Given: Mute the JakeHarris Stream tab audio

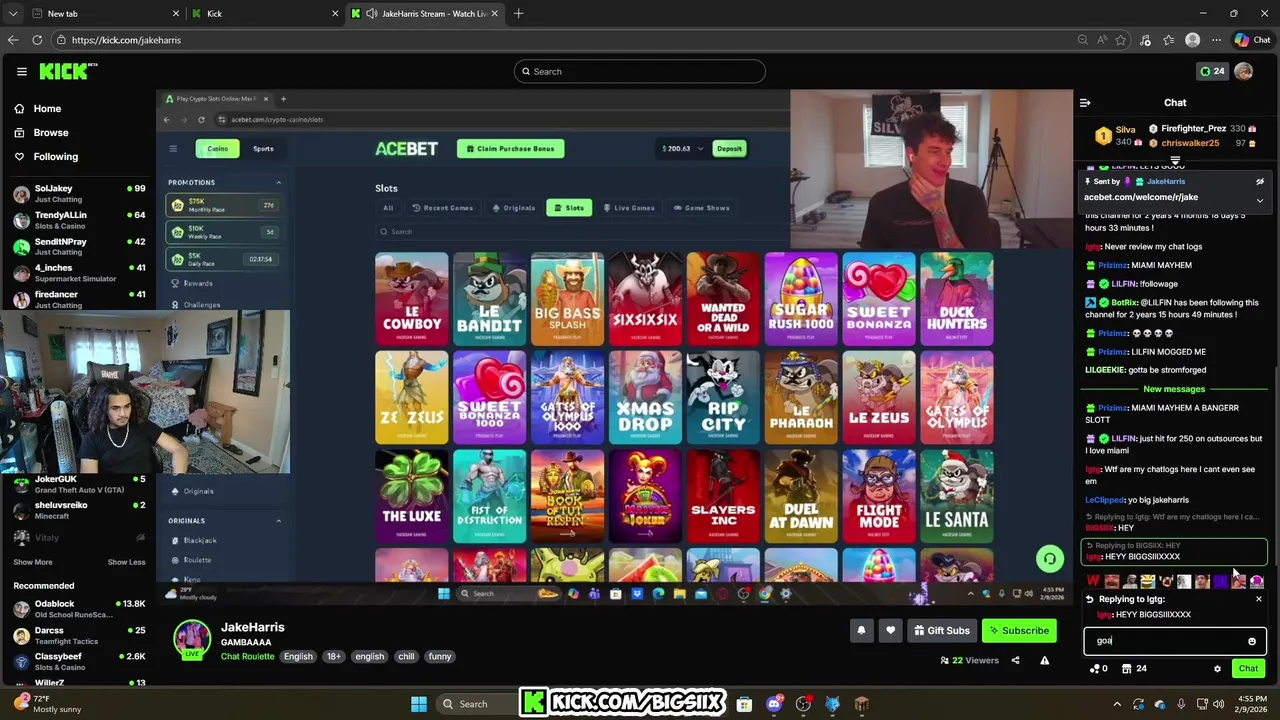Looking at the screenshot, I should [x=372, y=13].
